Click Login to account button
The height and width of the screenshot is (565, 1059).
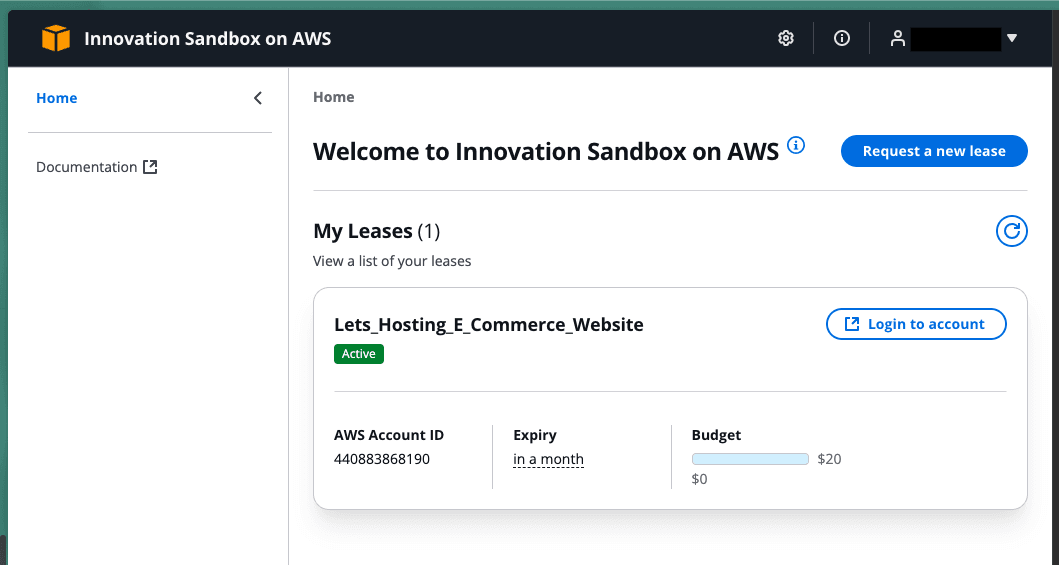(x=915, y=324)
